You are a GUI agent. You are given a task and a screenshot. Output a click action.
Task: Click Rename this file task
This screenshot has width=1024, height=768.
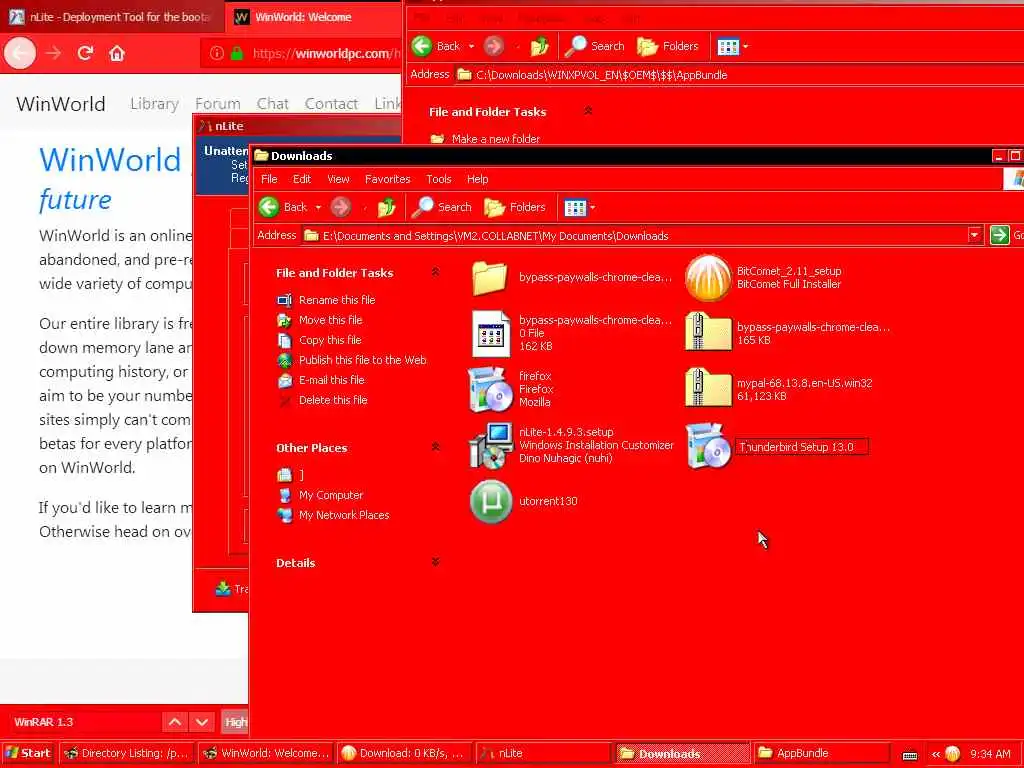[x=337, y=300]
